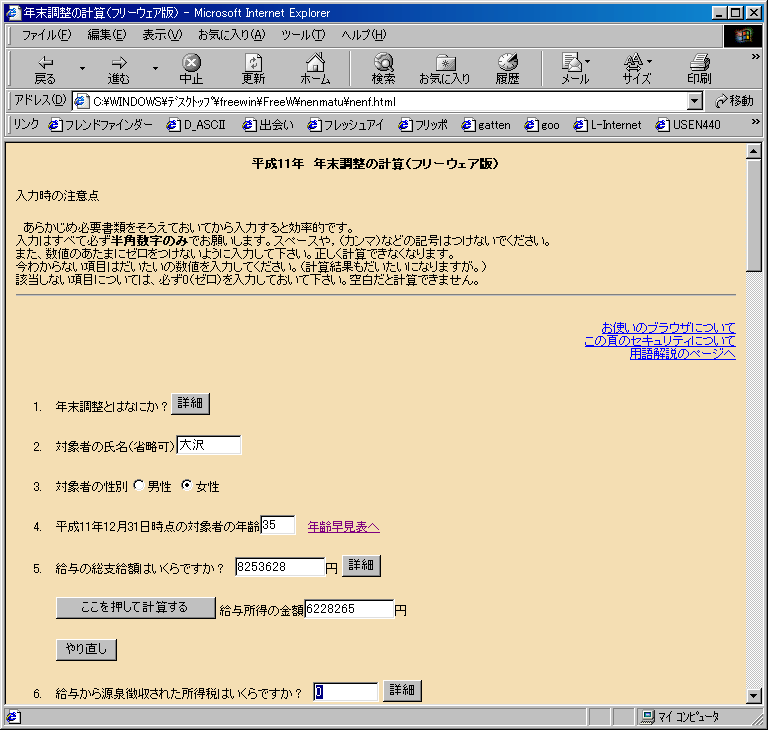Refresh the page with 更新 icon
Image resolution: width=768 pixels, height=730 pixels.
(253, 62)
